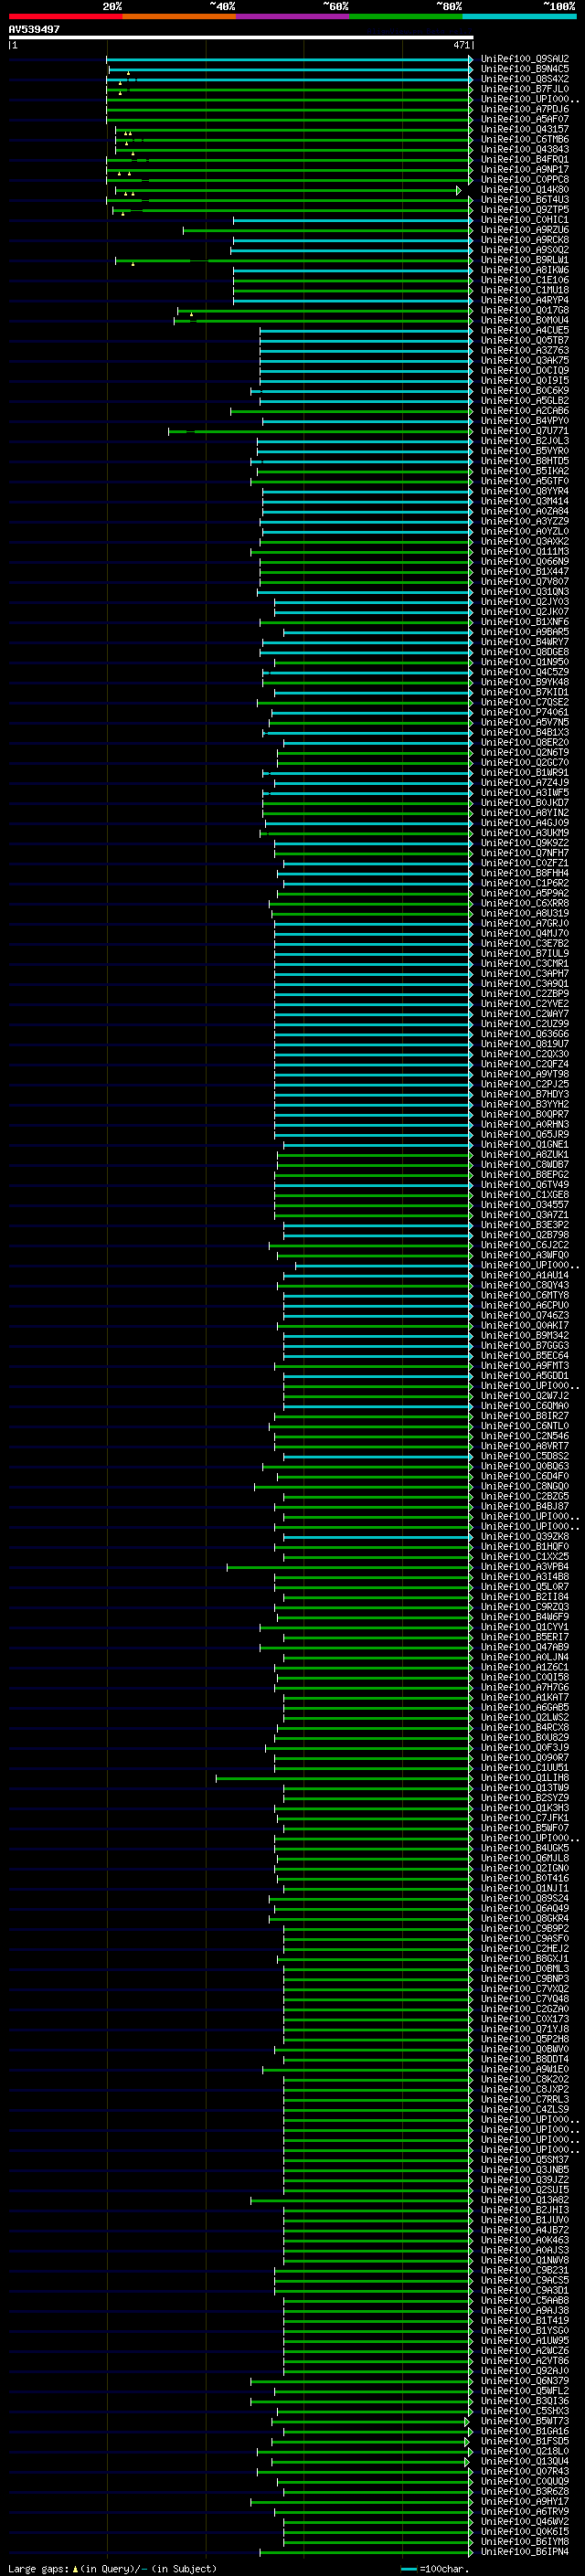The width and height of the screenshot is (585, 2576).
Task: Select the UniRef100_Q2W7J2 label
Action: tap(525, 1395)
